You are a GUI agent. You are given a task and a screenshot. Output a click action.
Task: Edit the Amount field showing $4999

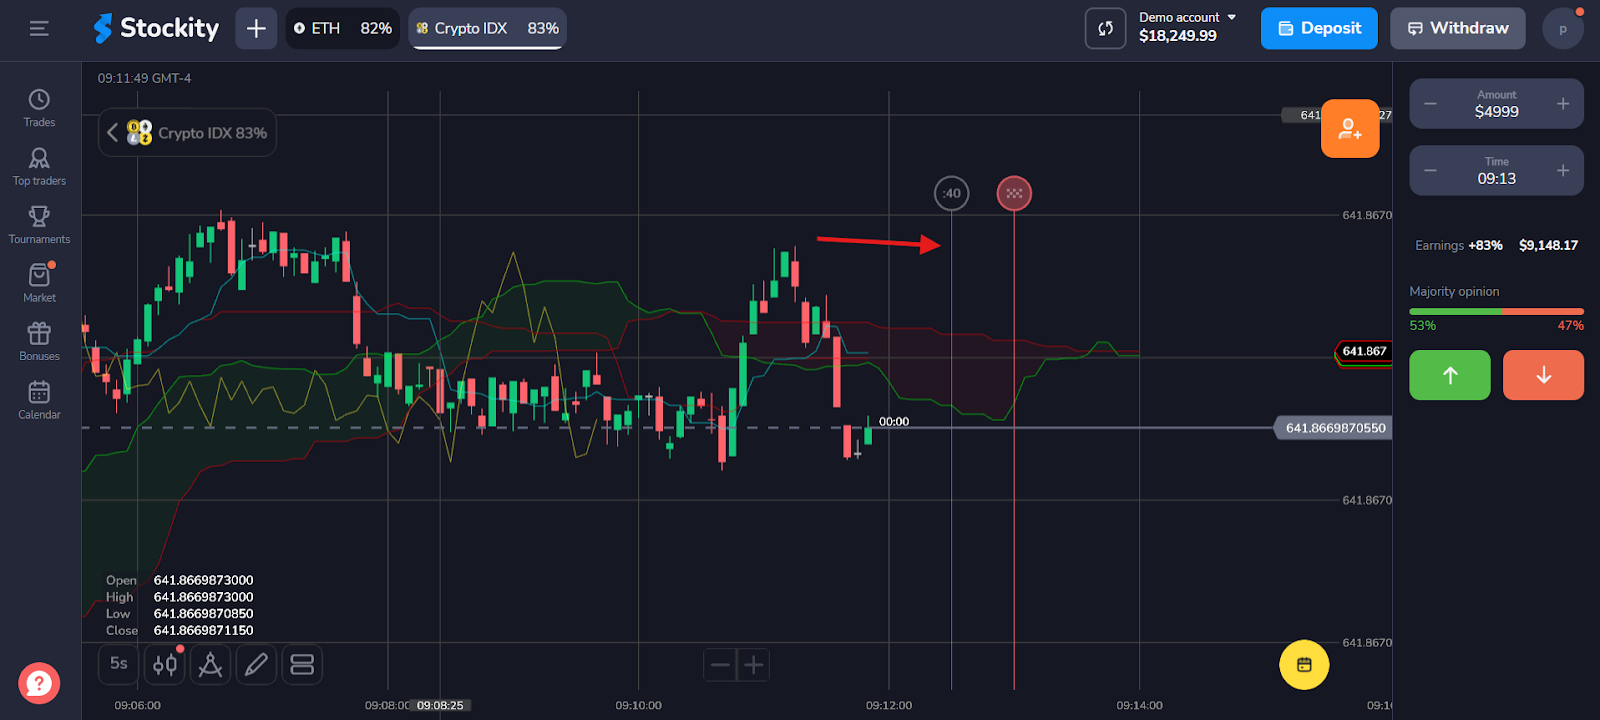pos(1496,104)
